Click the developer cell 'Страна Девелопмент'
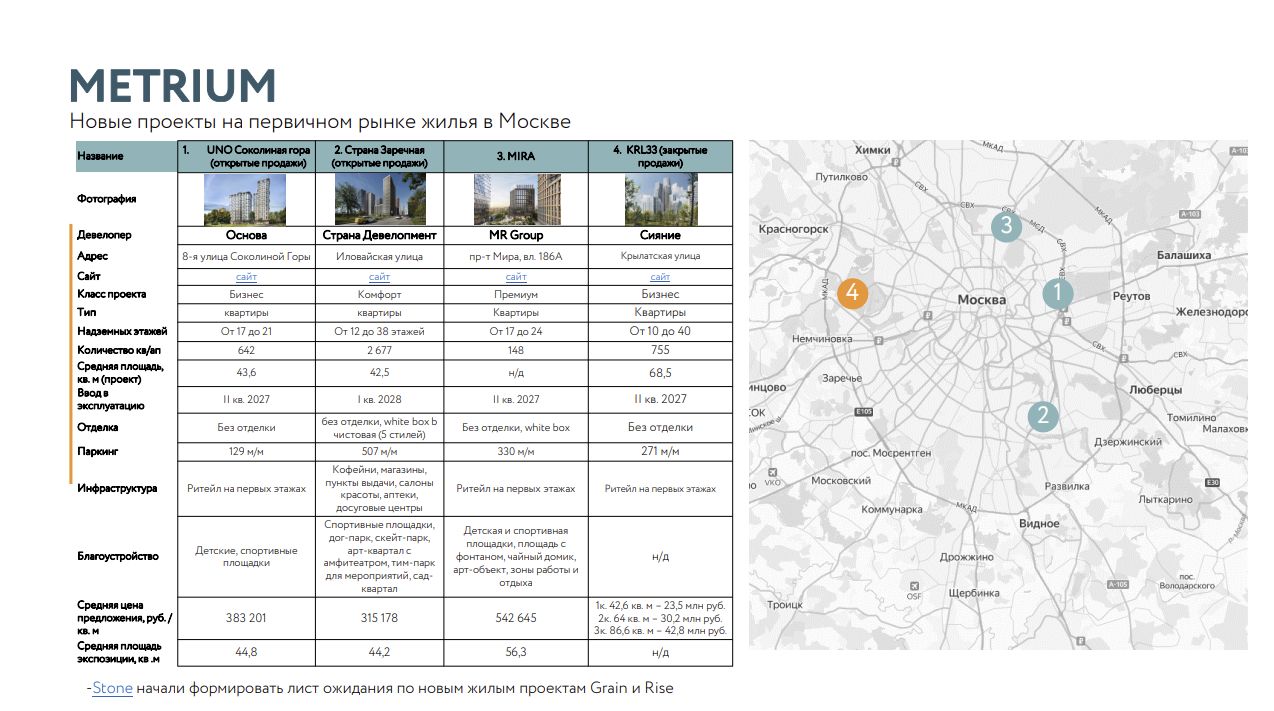 coord(379,236)
